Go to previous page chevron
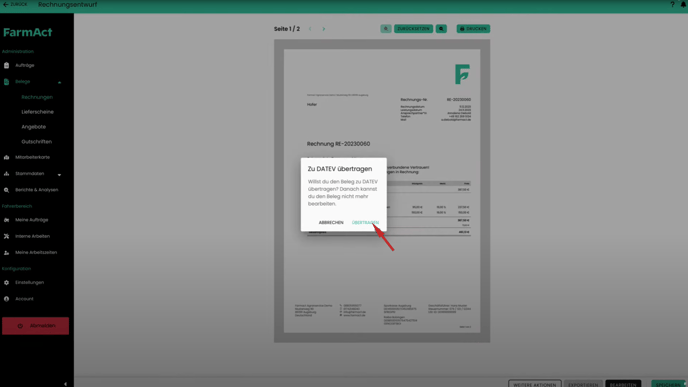The height and width of the screenshot is (387, 688). (x=310, y=29)
